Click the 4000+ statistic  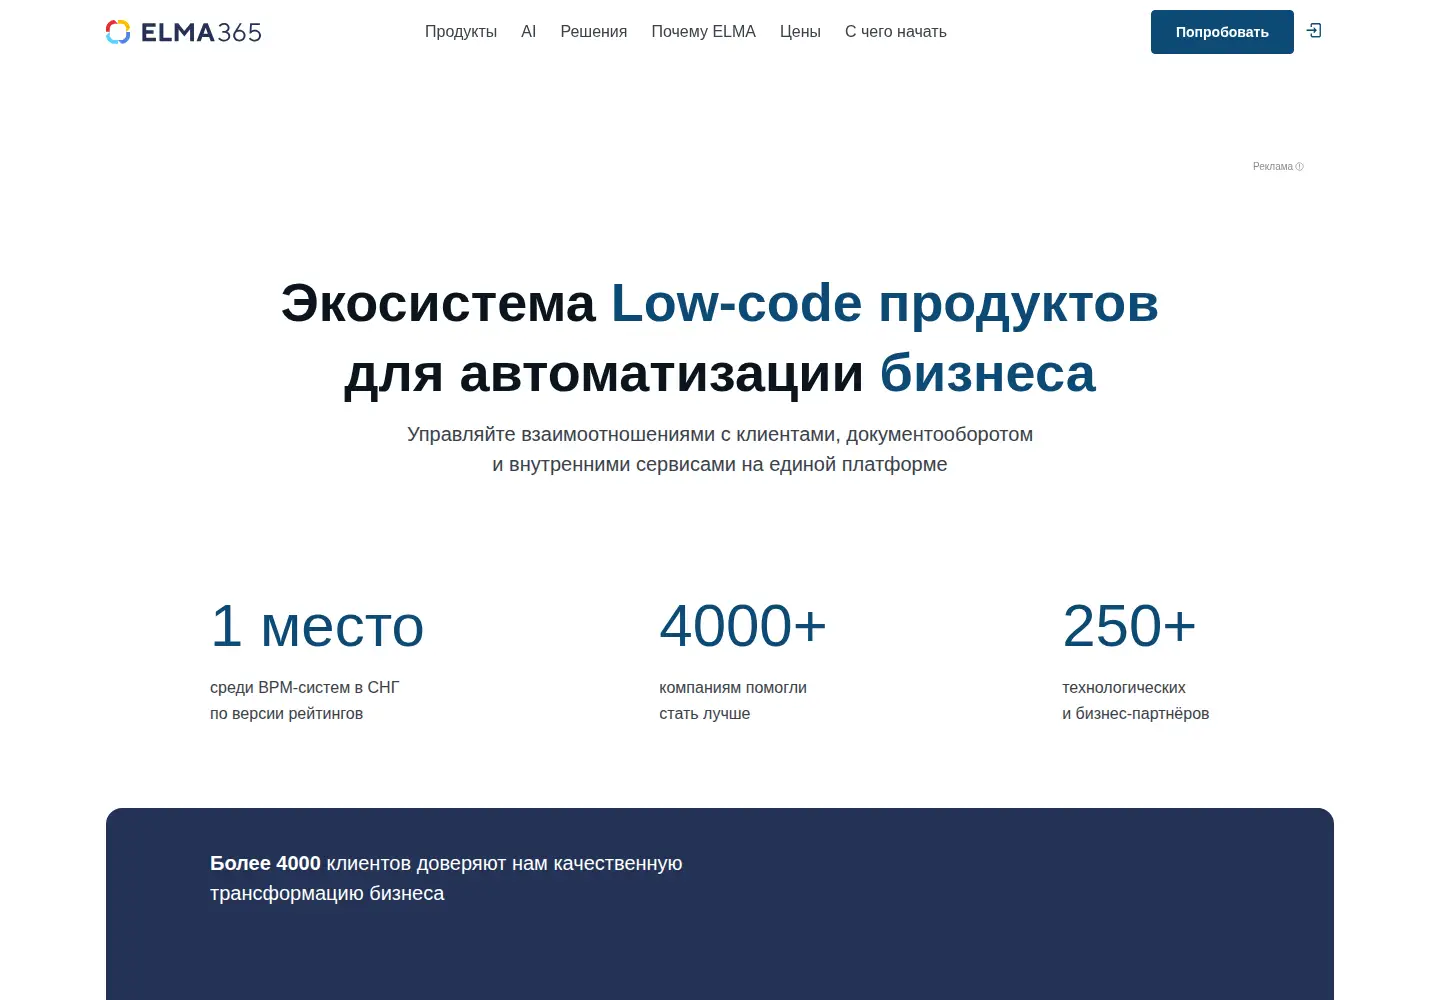743,626
